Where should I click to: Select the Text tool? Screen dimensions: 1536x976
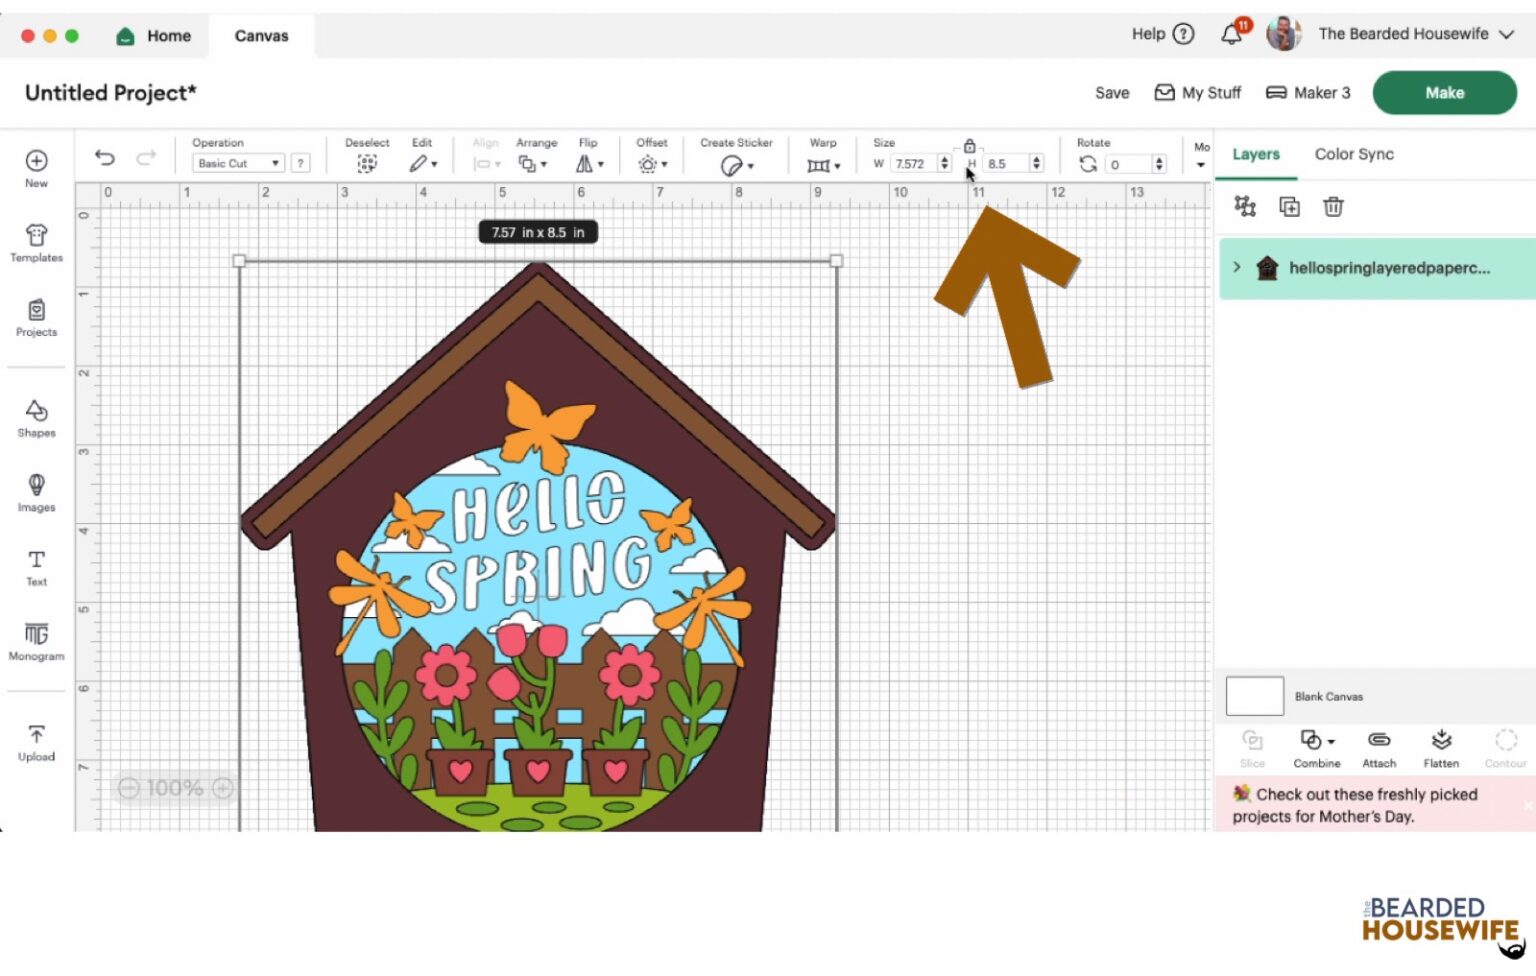36,568
